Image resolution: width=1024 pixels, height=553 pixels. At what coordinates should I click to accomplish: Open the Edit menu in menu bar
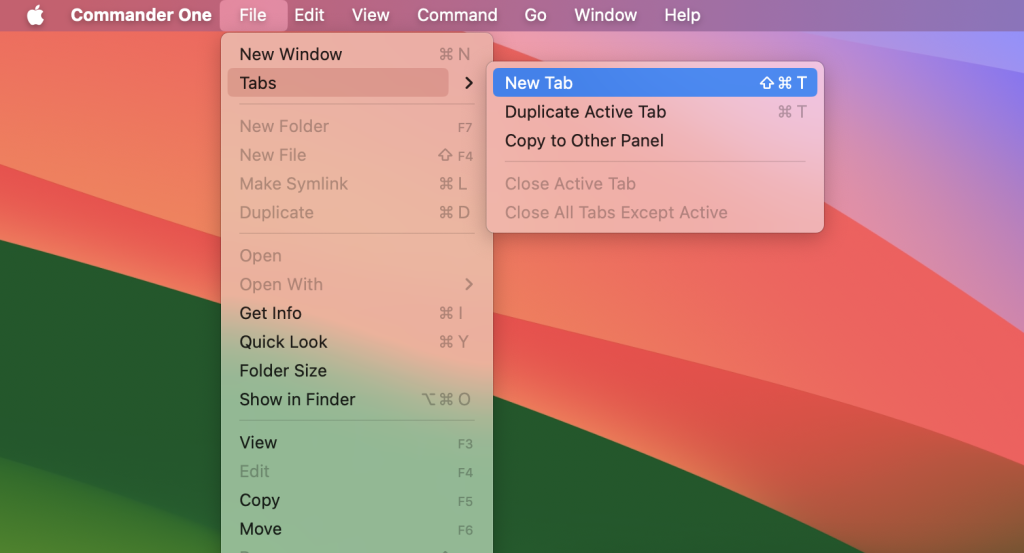click(x=309, y=15)
